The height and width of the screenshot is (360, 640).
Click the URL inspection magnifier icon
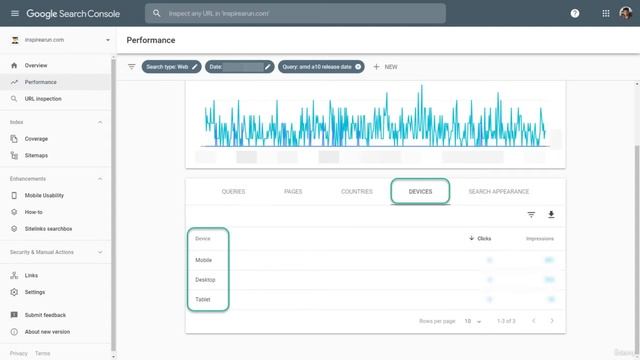click(x=14, y=99)
